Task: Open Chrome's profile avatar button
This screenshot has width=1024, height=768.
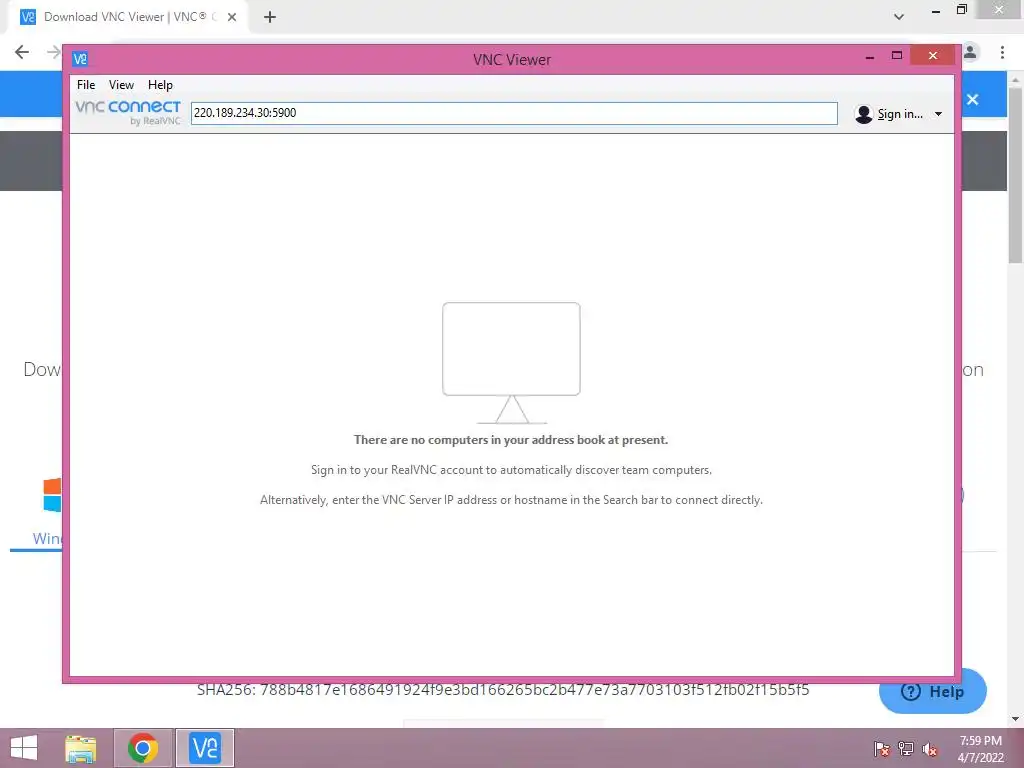Action: click(x=970, y=52)
